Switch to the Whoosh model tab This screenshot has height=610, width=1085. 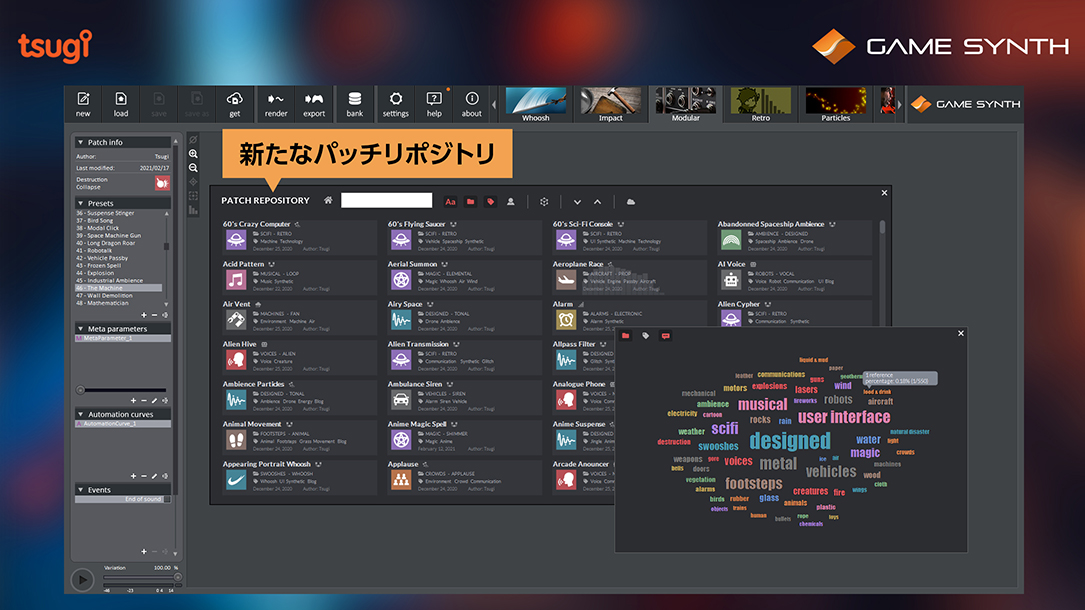click(x=535, y=104)
